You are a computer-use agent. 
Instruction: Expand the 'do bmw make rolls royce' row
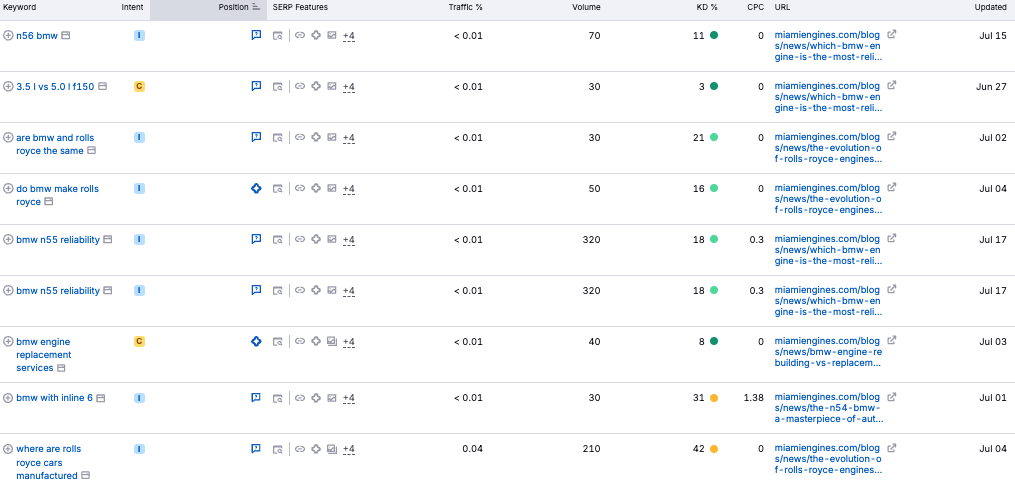pyautogui.click(x=8, y=188)
